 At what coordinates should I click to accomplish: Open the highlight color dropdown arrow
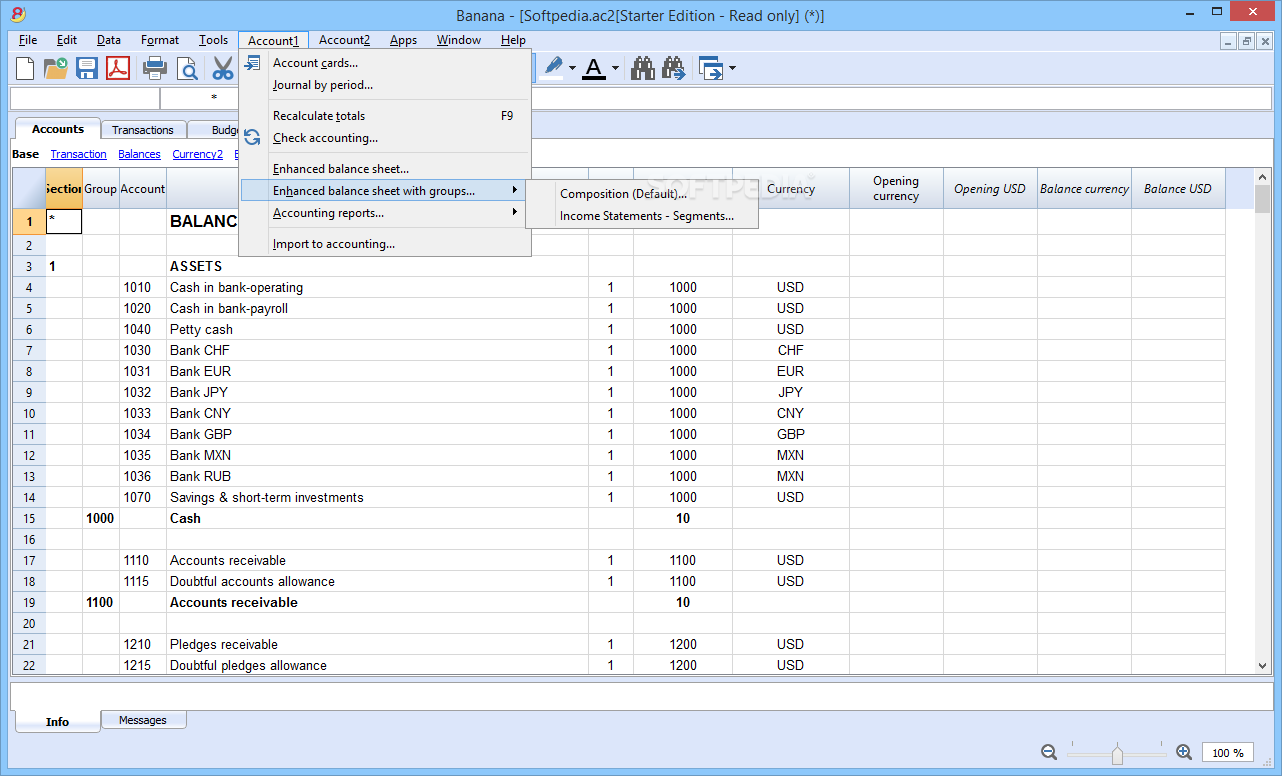[572, 69]
